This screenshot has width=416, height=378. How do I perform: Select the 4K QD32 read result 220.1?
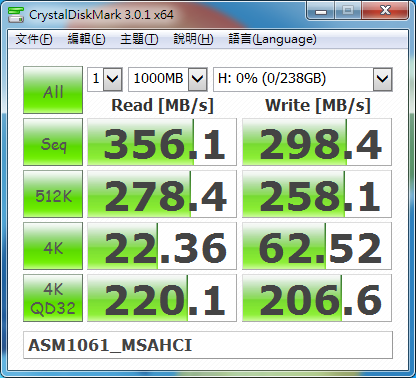(x=162, y=298)
